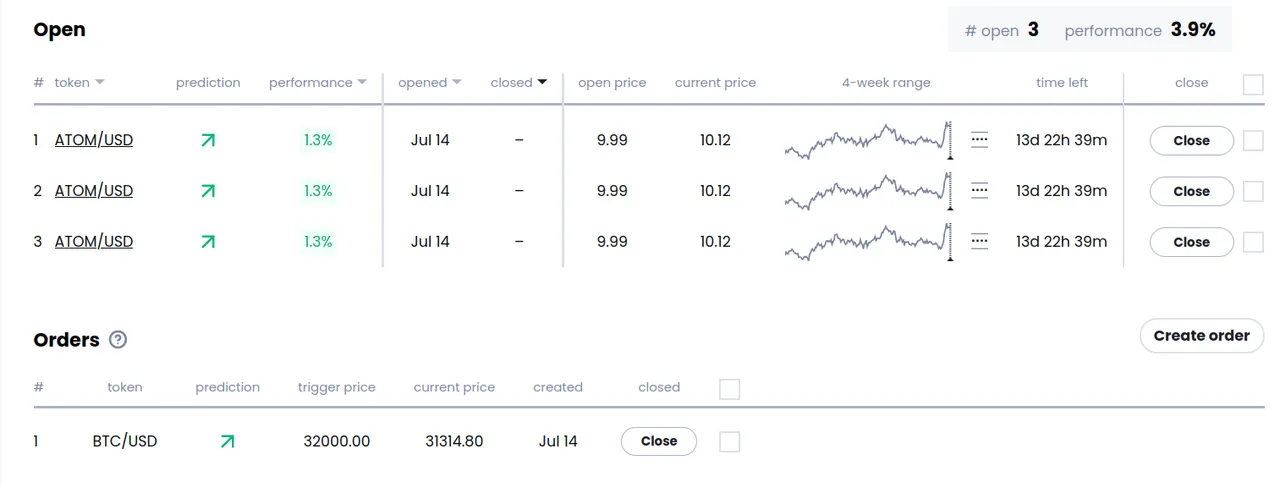Tick the select-all checkbox in Open header

[x=1253, y=85]
